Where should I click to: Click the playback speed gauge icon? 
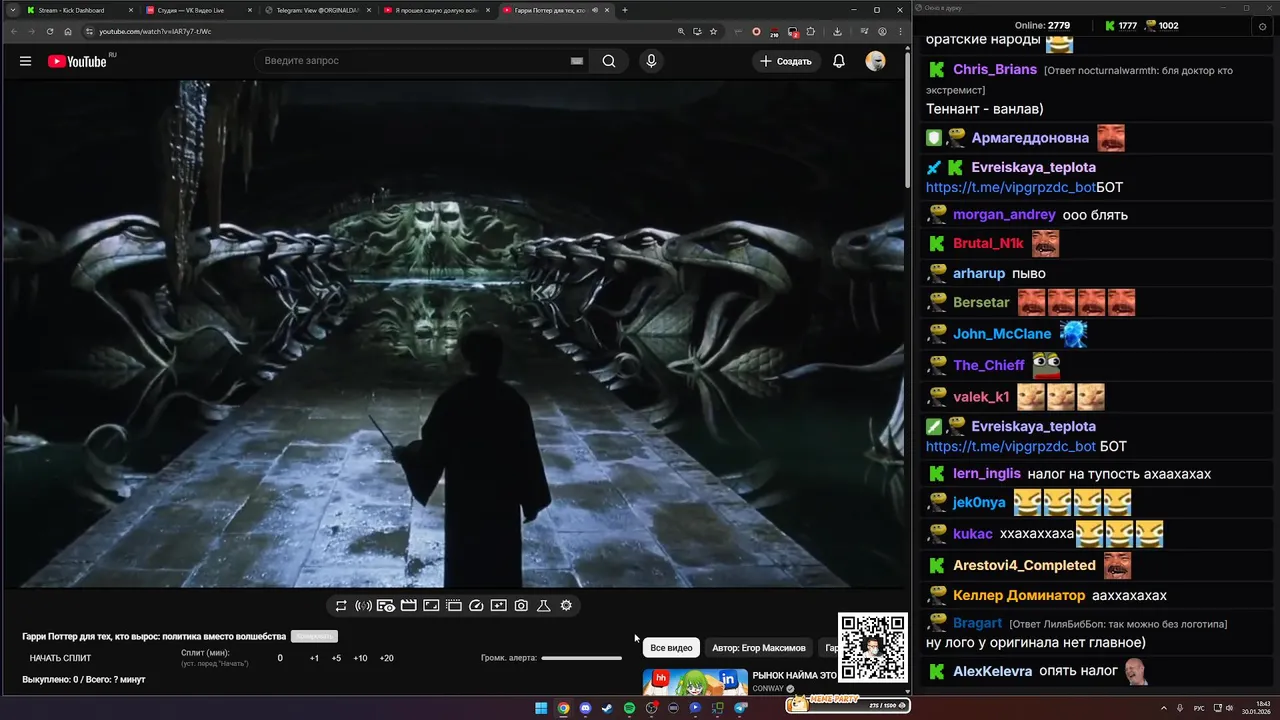click(x=476, y=605)
